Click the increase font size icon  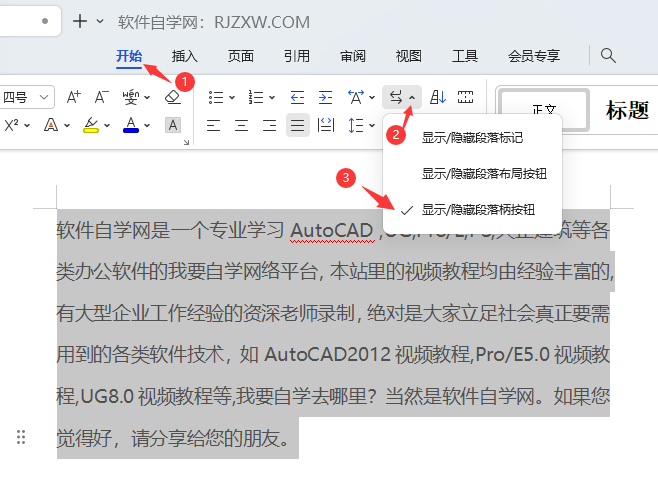74,97
